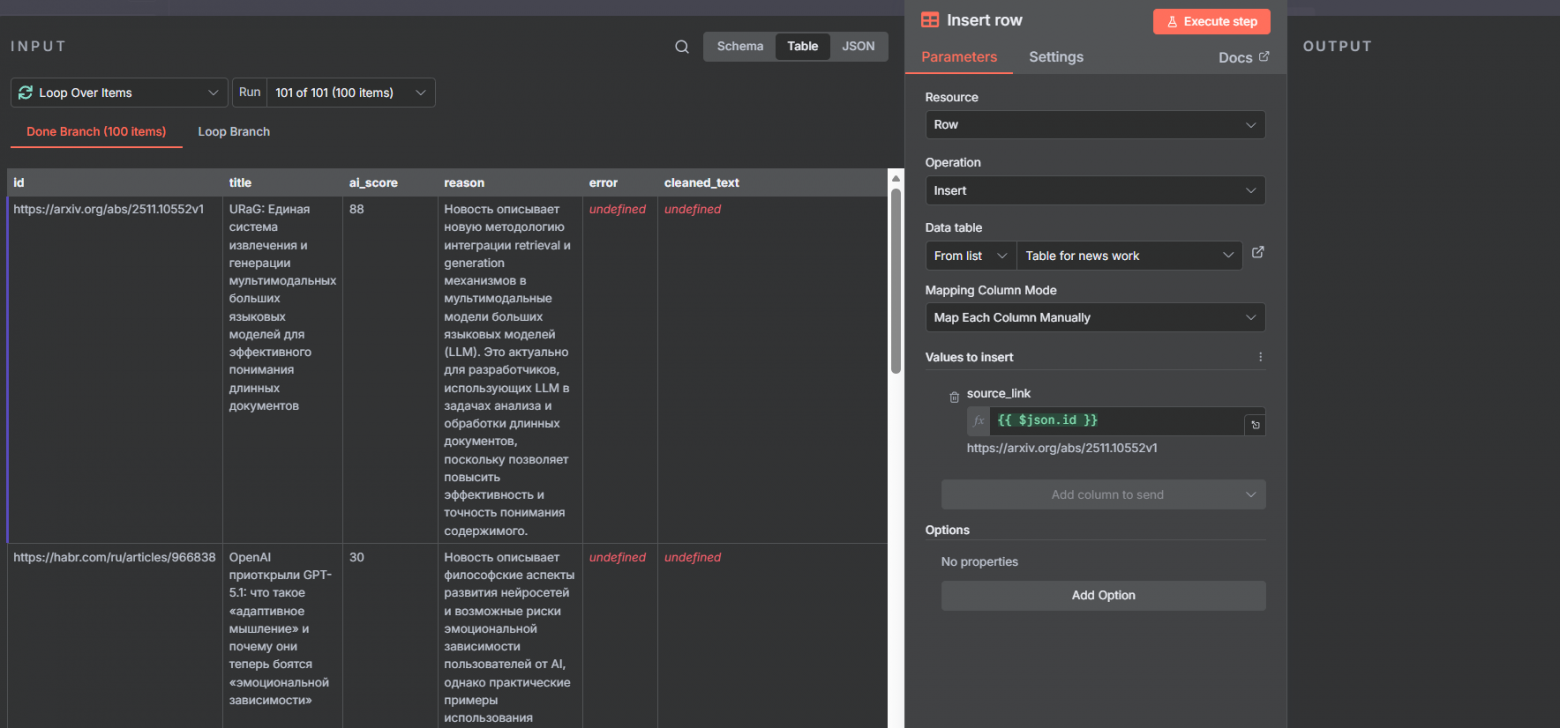Image resolution: width=1560 pixels, height=728 pixels.
Task: Switch input view to Table
Action: [x=802, y=46]
